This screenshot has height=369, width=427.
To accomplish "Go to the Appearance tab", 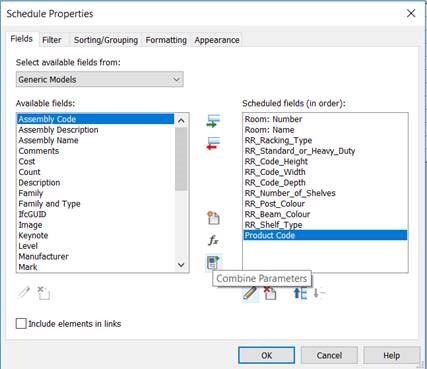I will [217, 40].
